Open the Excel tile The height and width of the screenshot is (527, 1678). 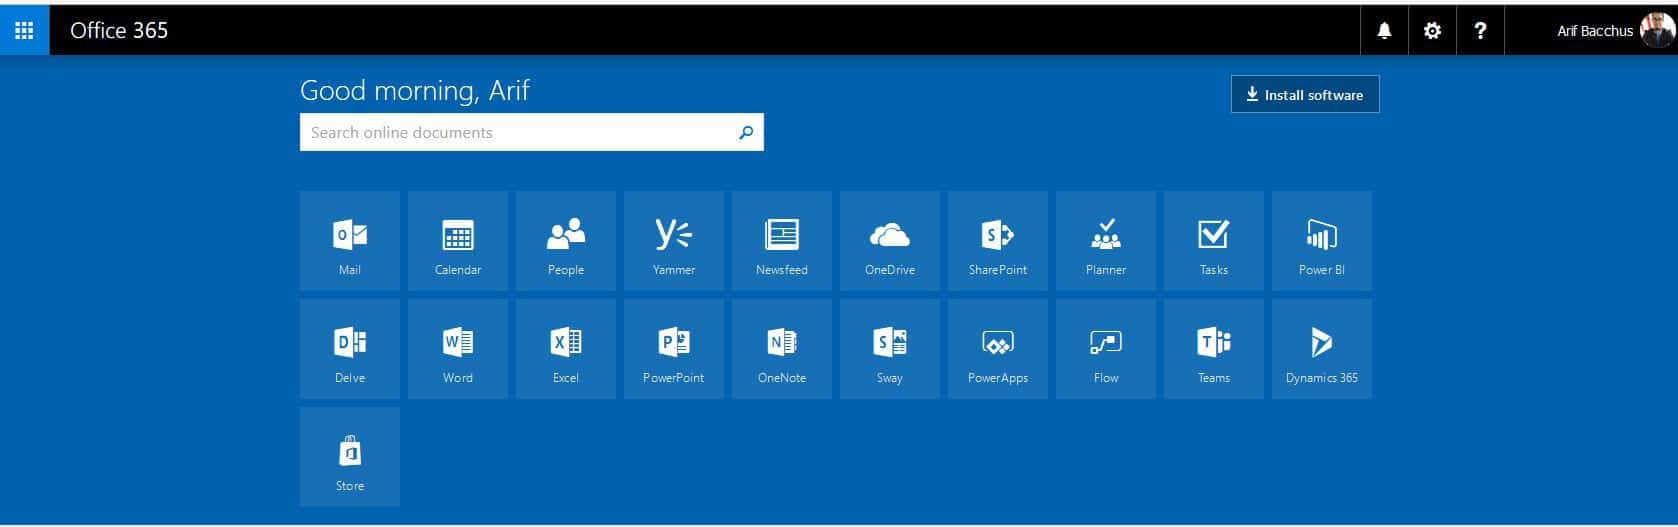point(566,349)
